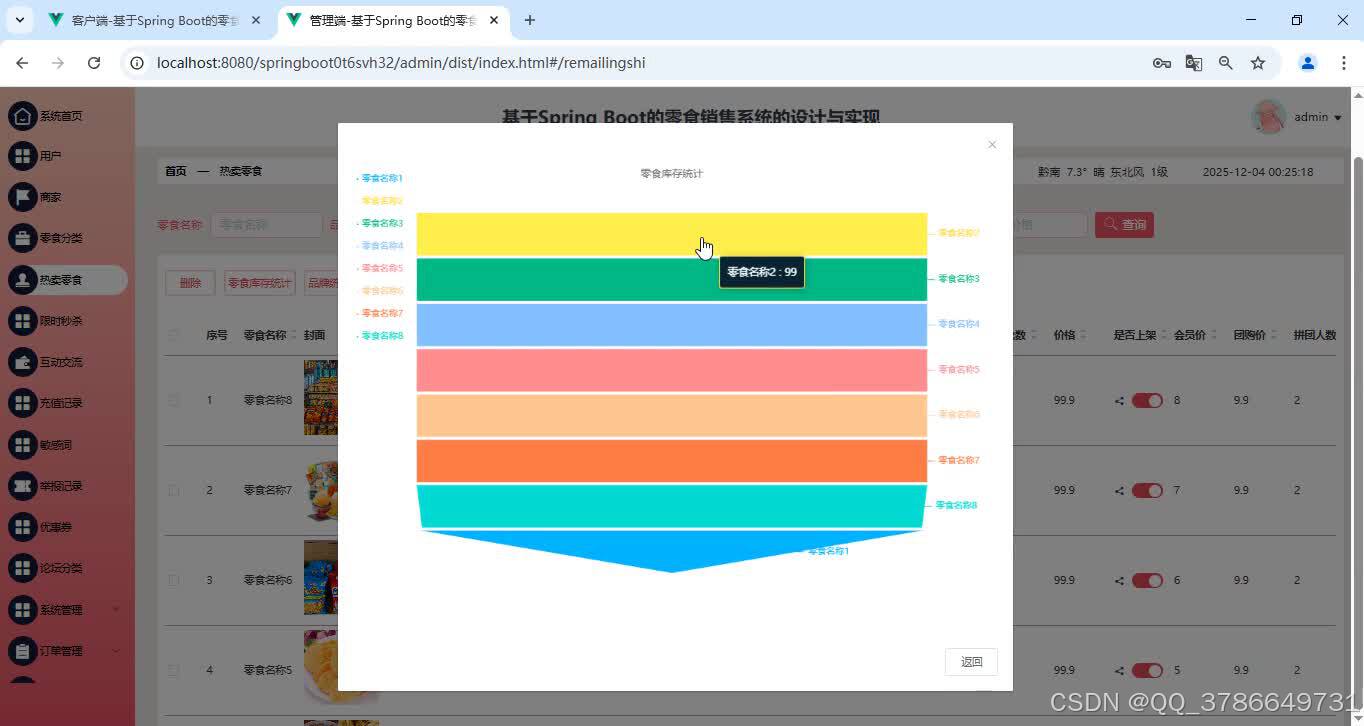
Task: Click the orange 零食名称7 funnel segment
Action: 672,461
